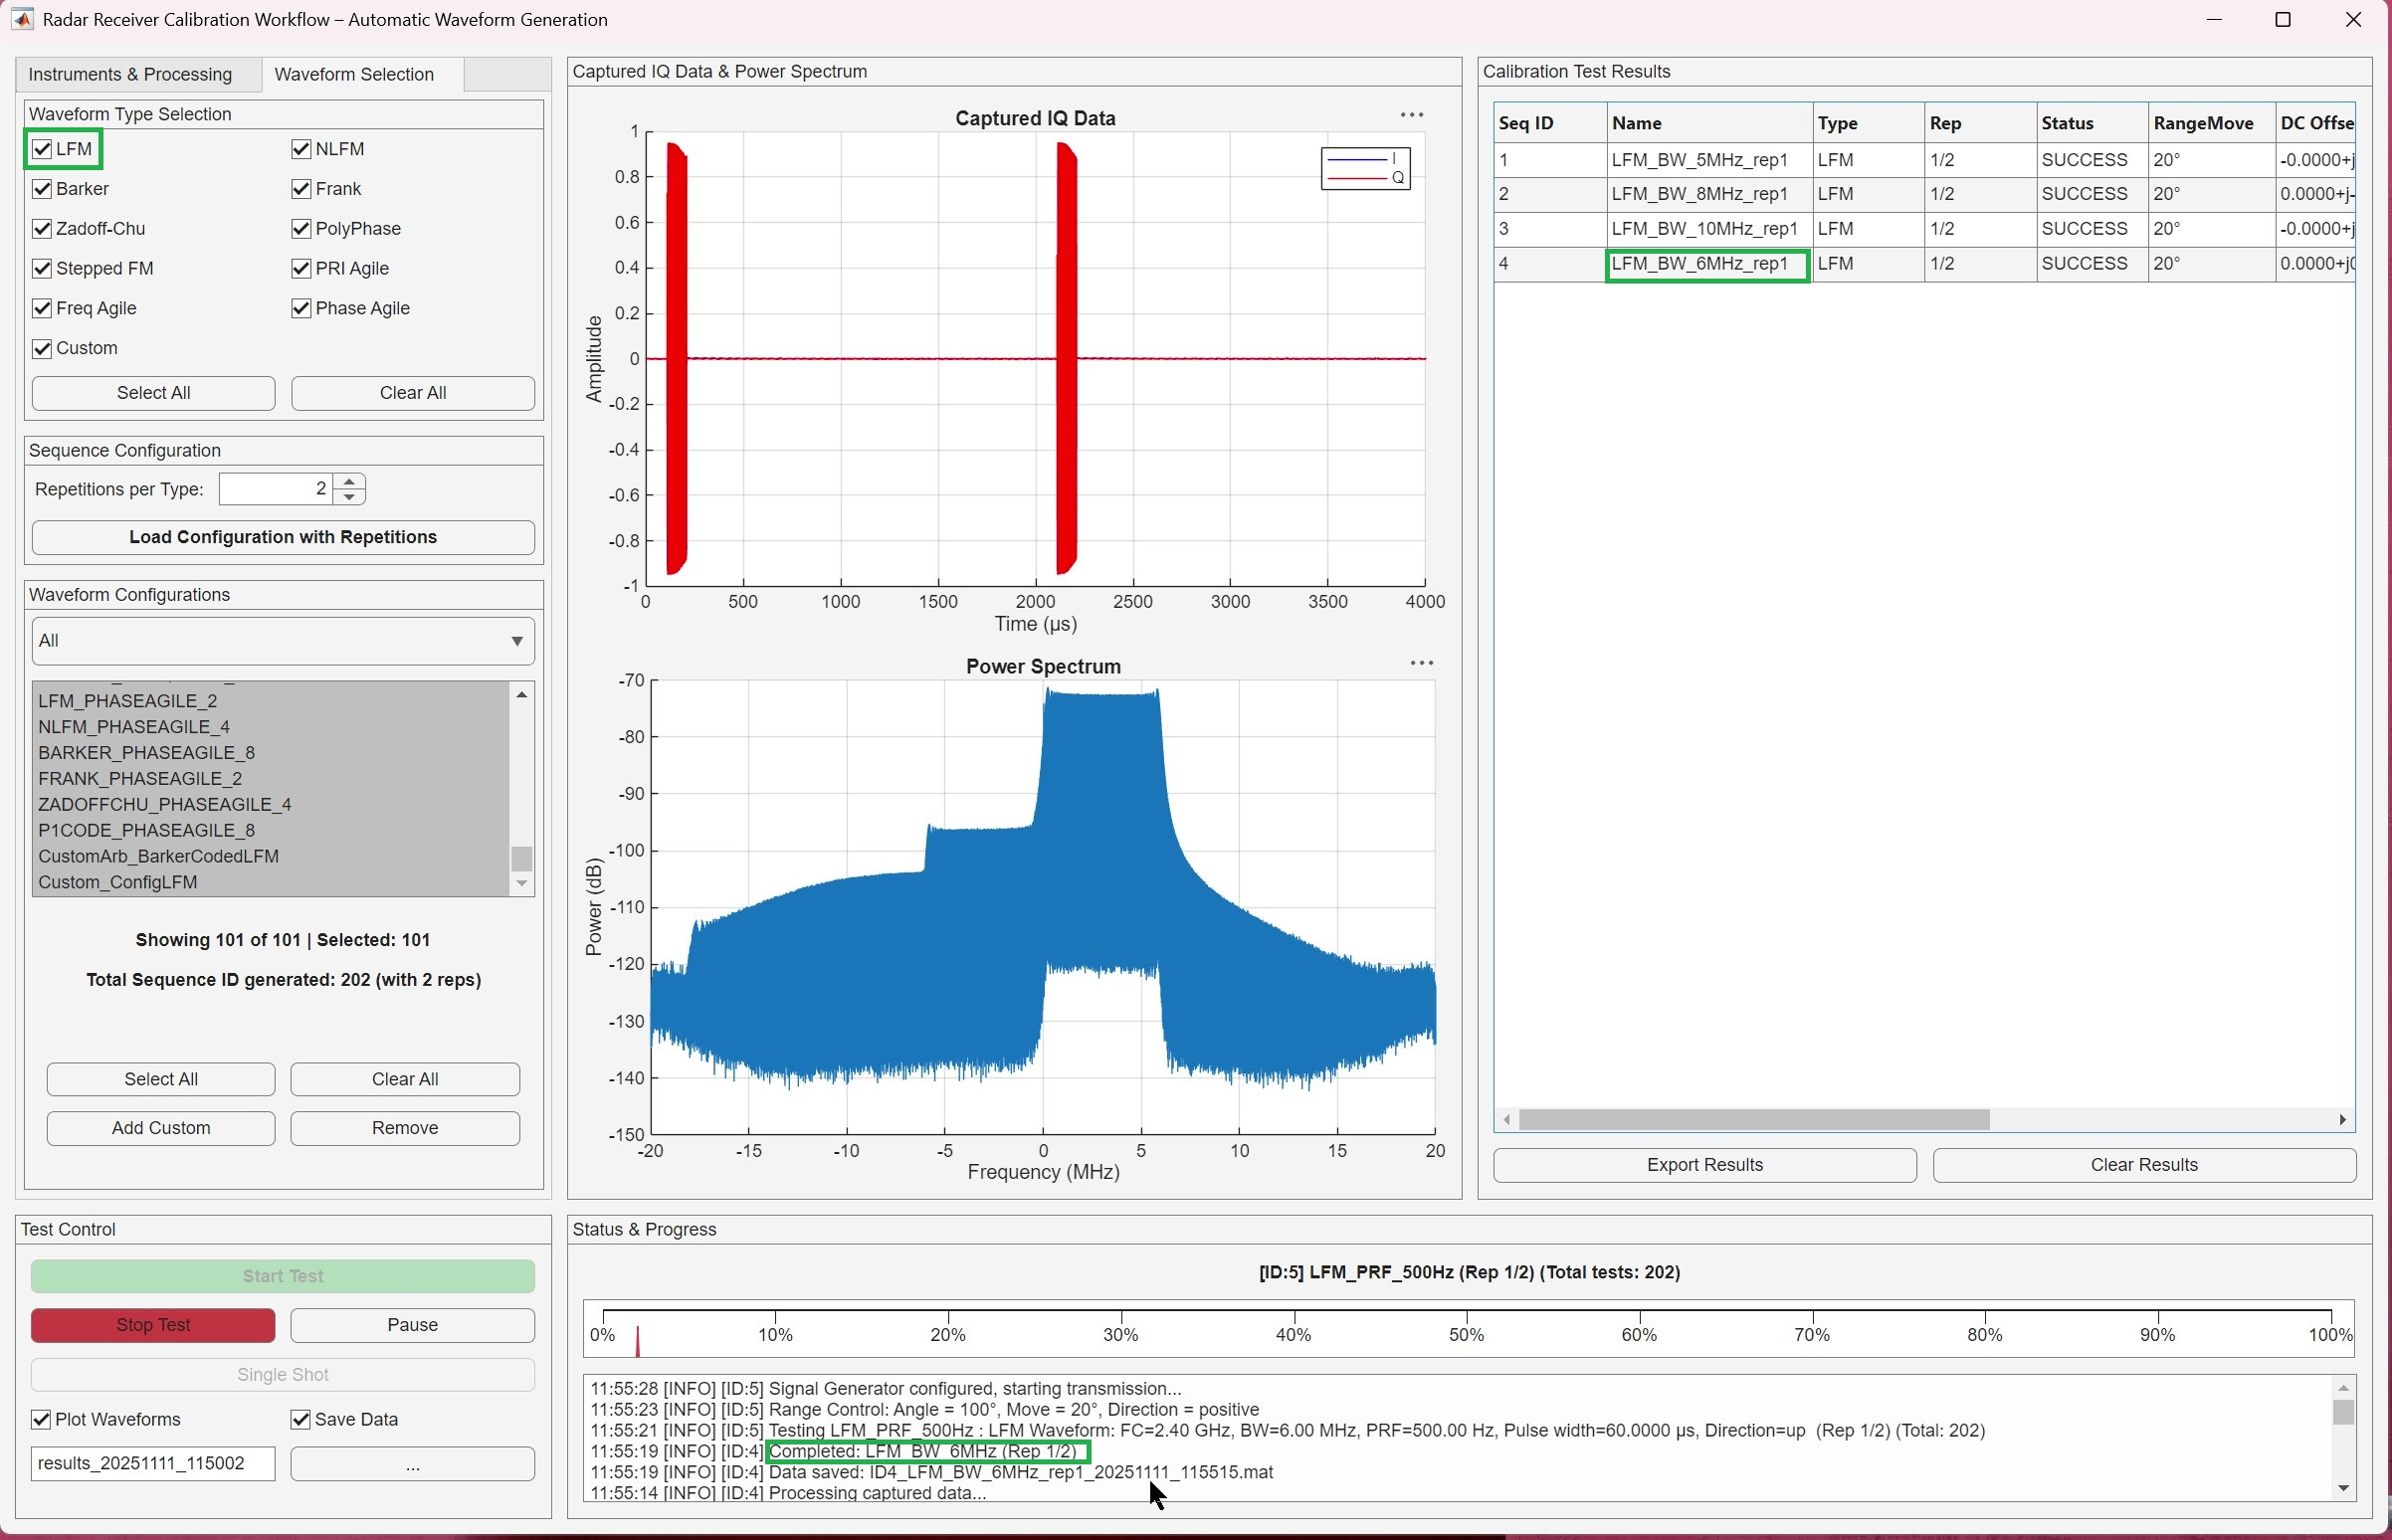Toggle the Phase Agile checkbox
Image resolution: width=2392 pixels, height=1540 pixels.
(301, 308)
